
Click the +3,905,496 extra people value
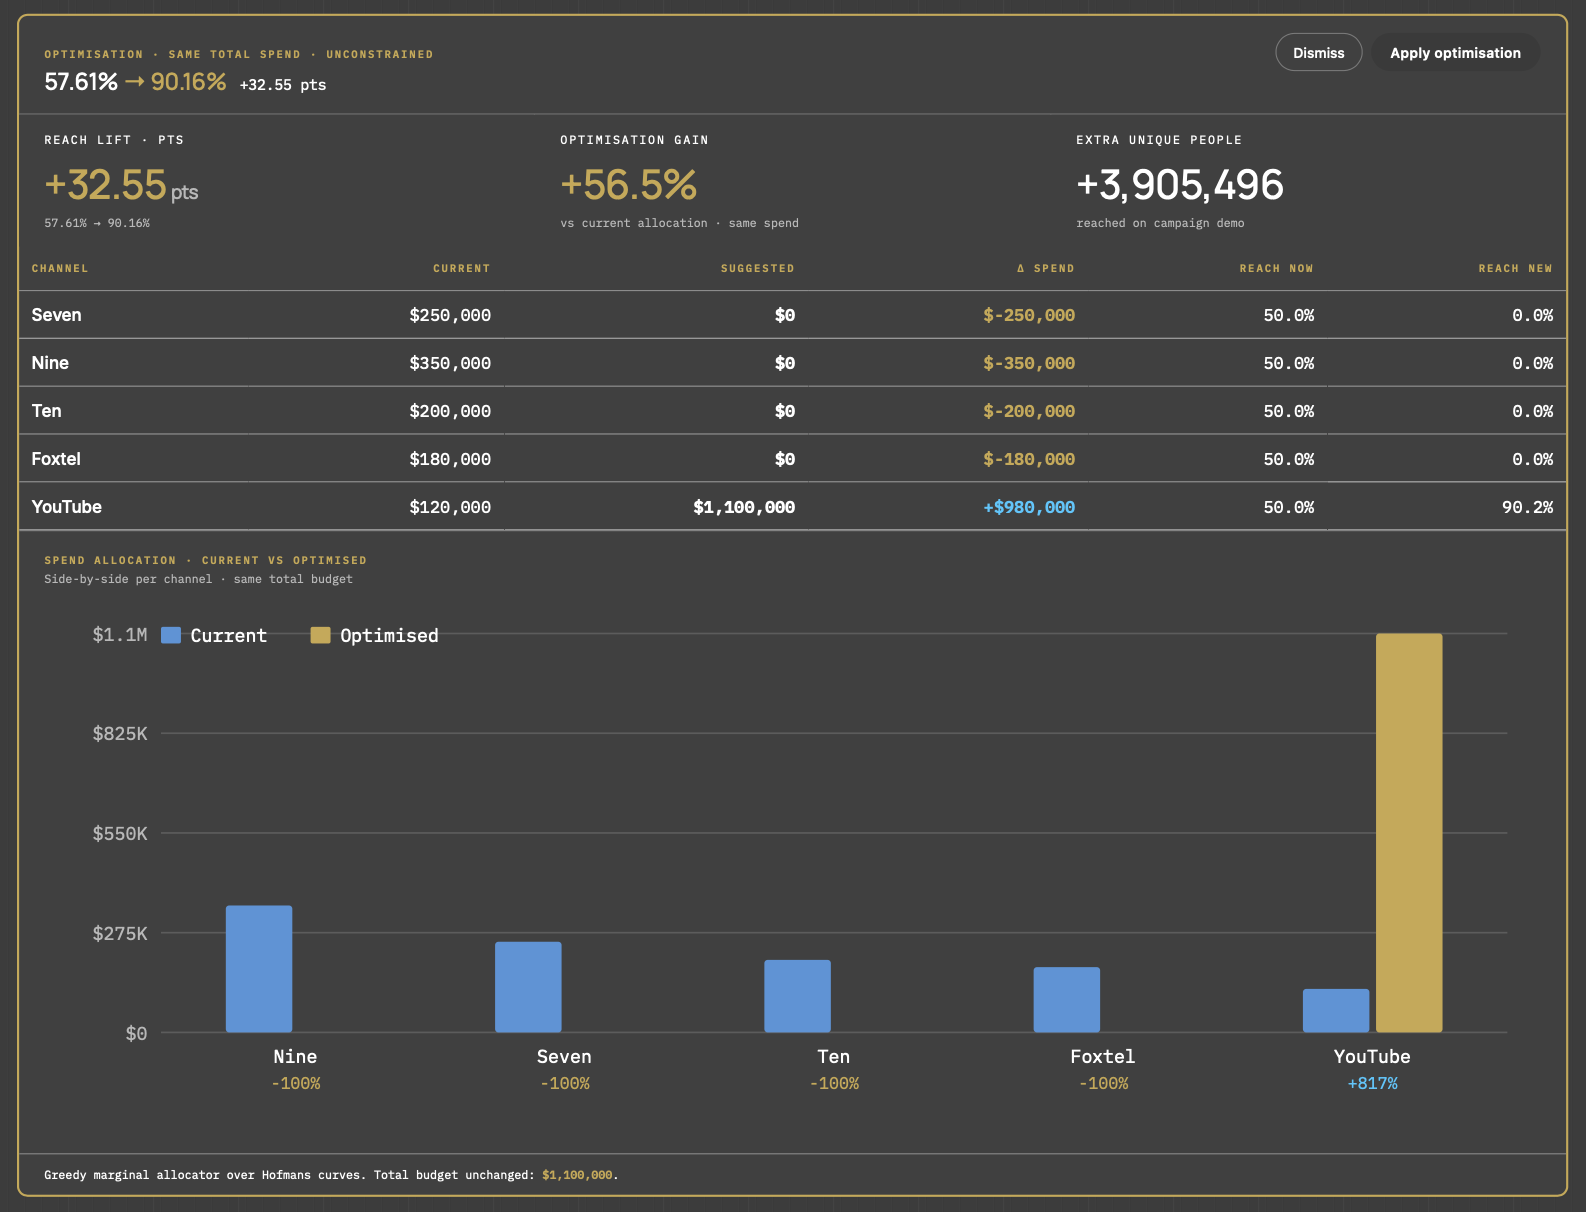pos(1179,185)
